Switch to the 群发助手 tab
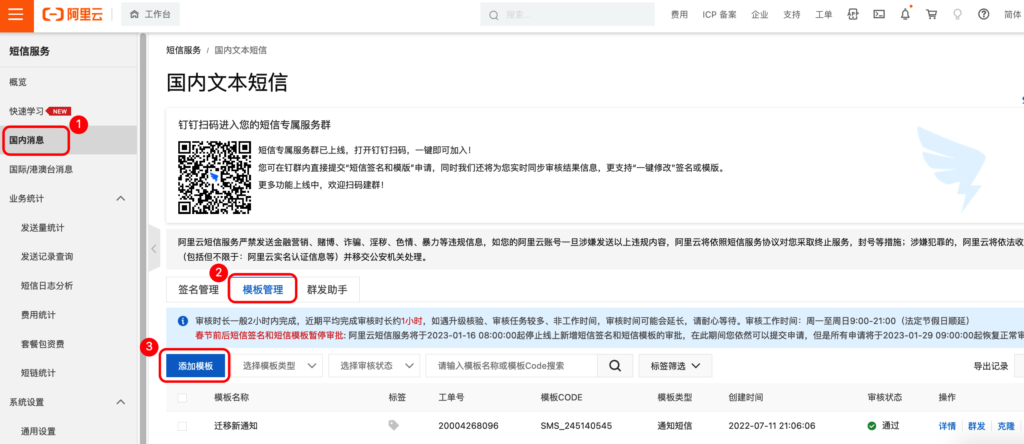The width and height of the screenshot is (1024, 444). click(326, 290)
